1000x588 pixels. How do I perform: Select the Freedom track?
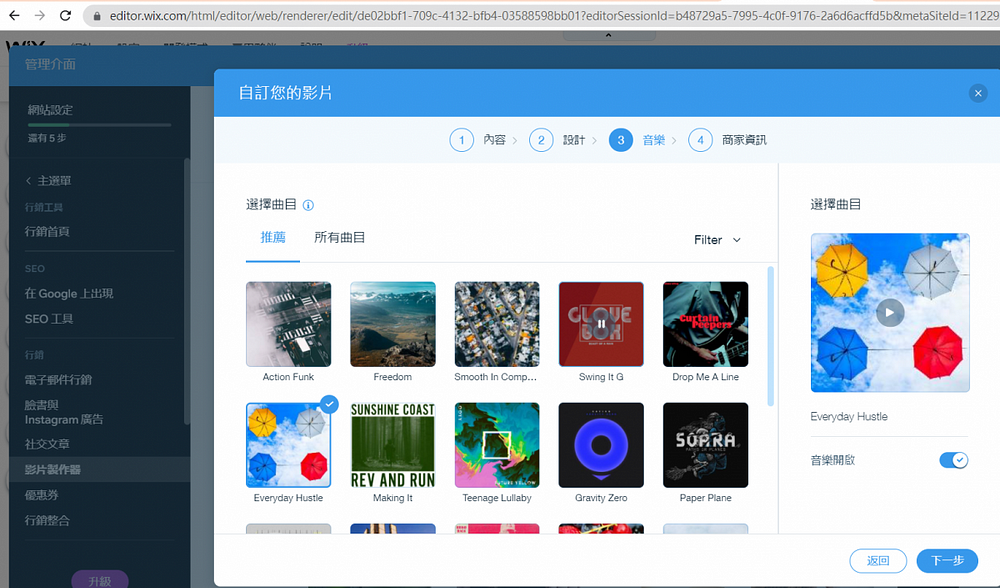(x=393, y=324)
